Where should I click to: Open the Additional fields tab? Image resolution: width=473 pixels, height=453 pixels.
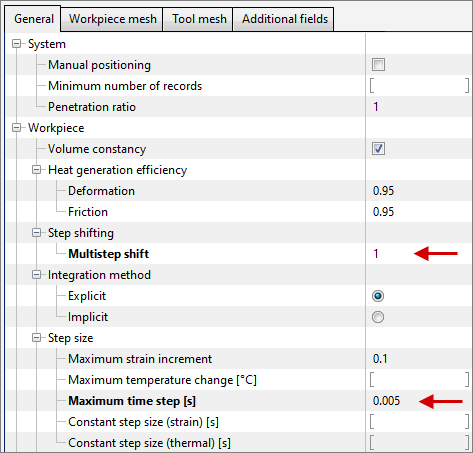click(x=284, y=19)
